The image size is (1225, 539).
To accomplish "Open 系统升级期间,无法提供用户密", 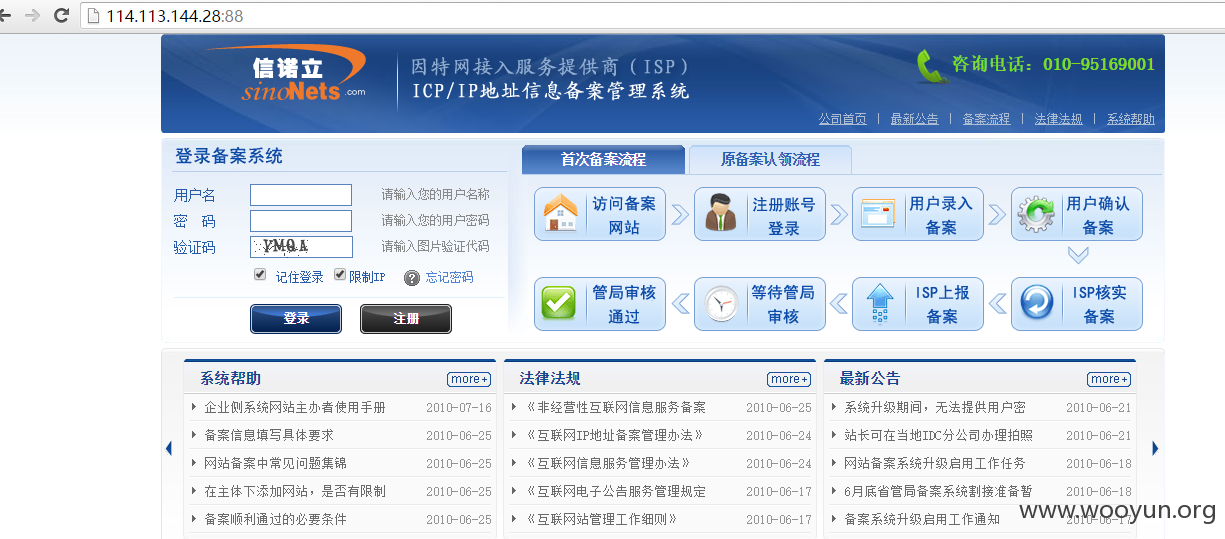I will coord(935,408).
